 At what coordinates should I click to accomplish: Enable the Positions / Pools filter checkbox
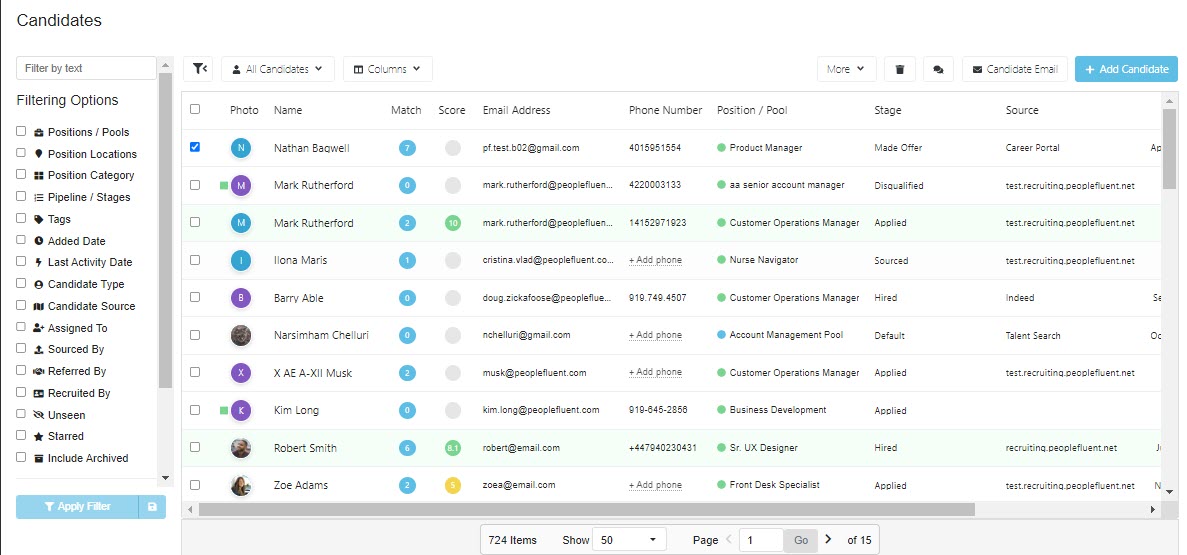click(21, 132)
